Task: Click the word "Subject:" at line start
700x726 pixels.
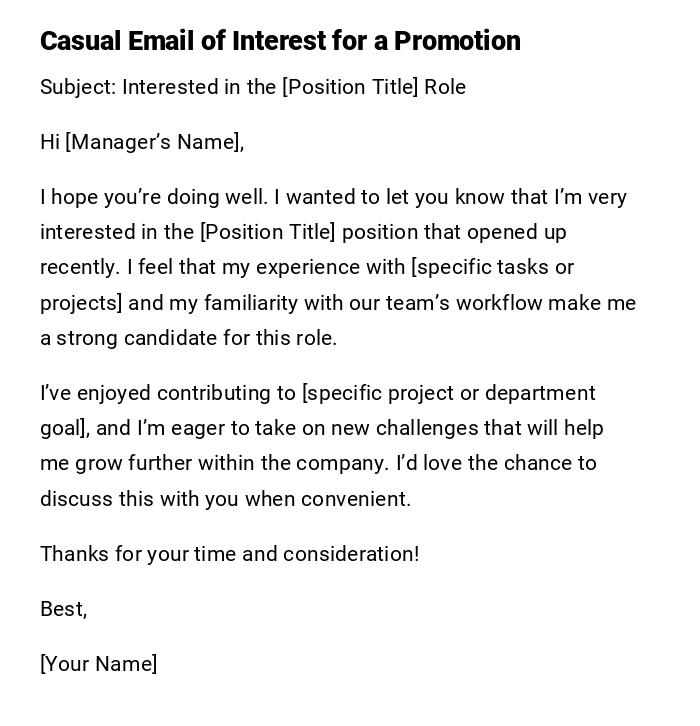Action: point(78,87)
